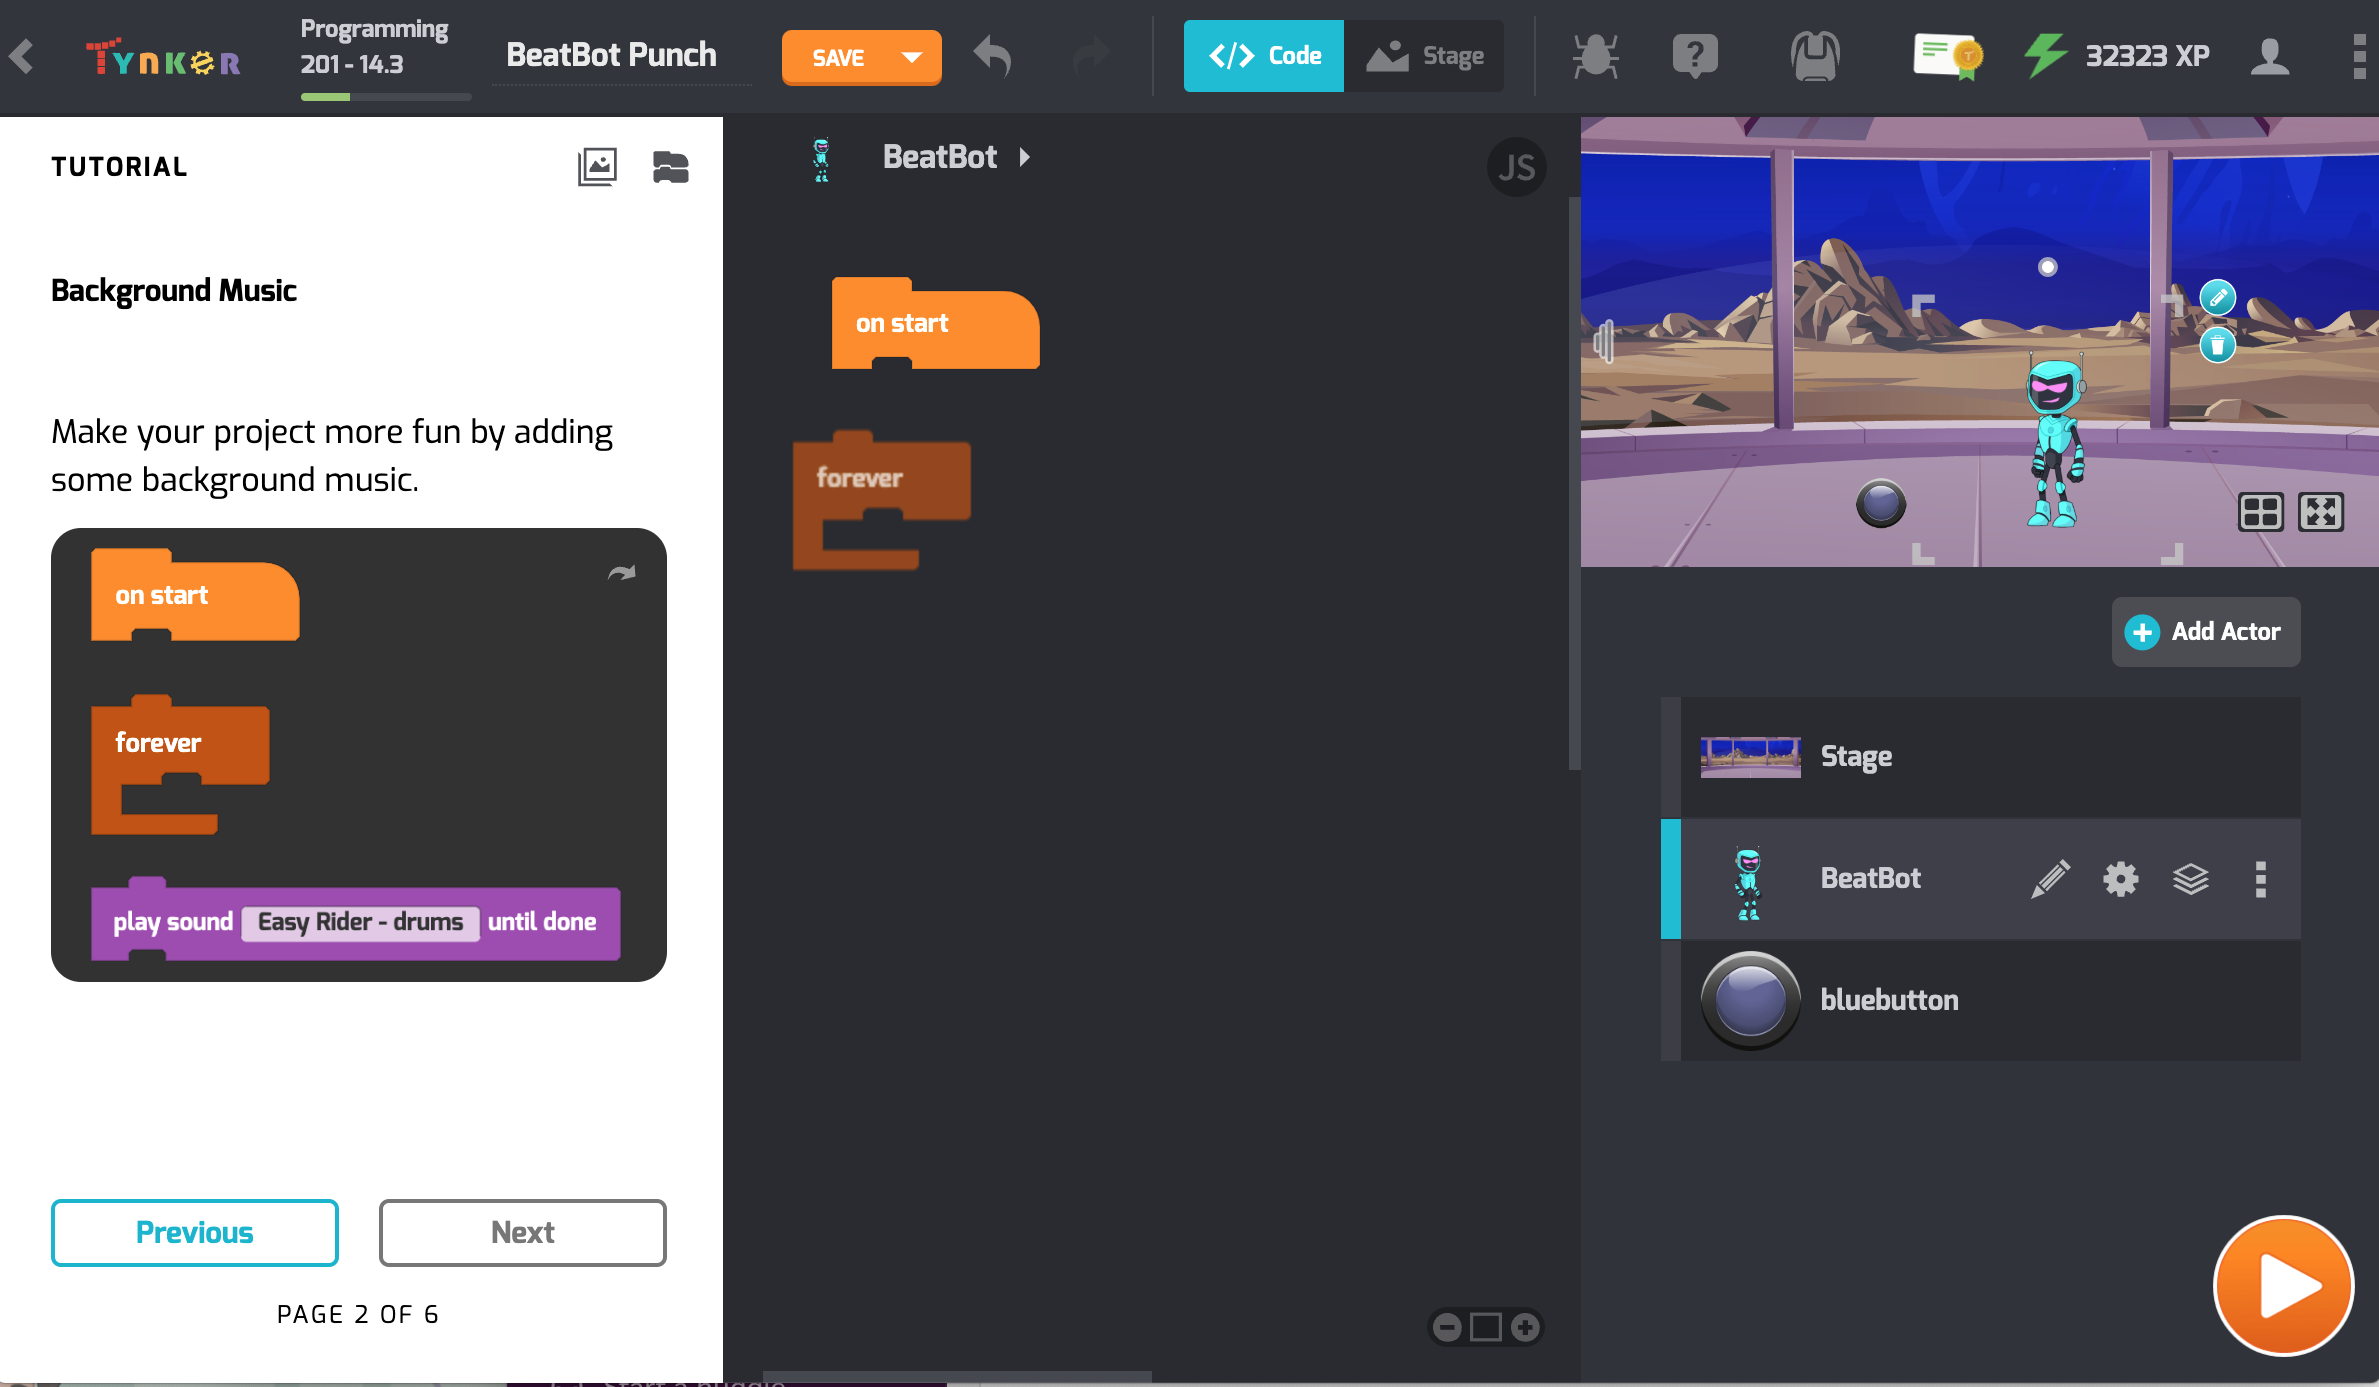Edit the BeatBot actor with the pencil icon

click(x=2050, y=879)
